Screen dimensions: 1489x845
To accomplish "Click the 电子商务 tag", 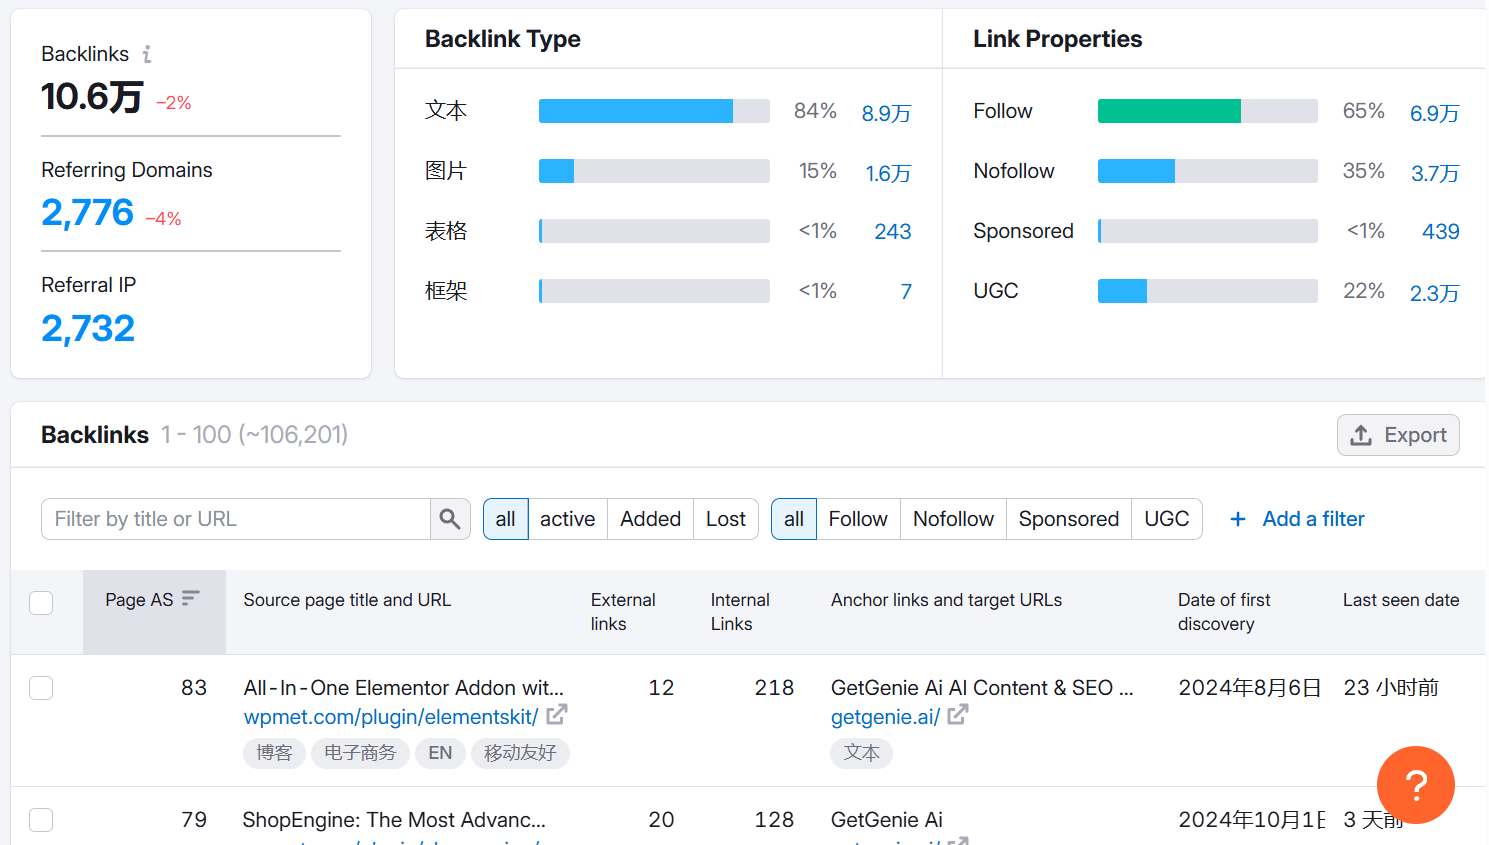I will [360, 753].
